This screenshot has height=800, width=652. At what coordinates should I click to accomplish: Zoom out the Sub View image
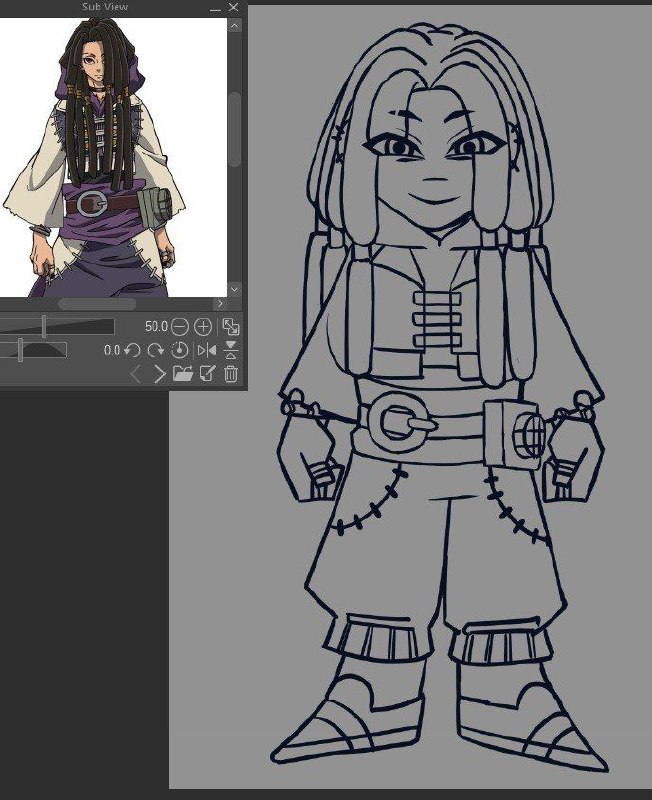[x=180, y=327]
